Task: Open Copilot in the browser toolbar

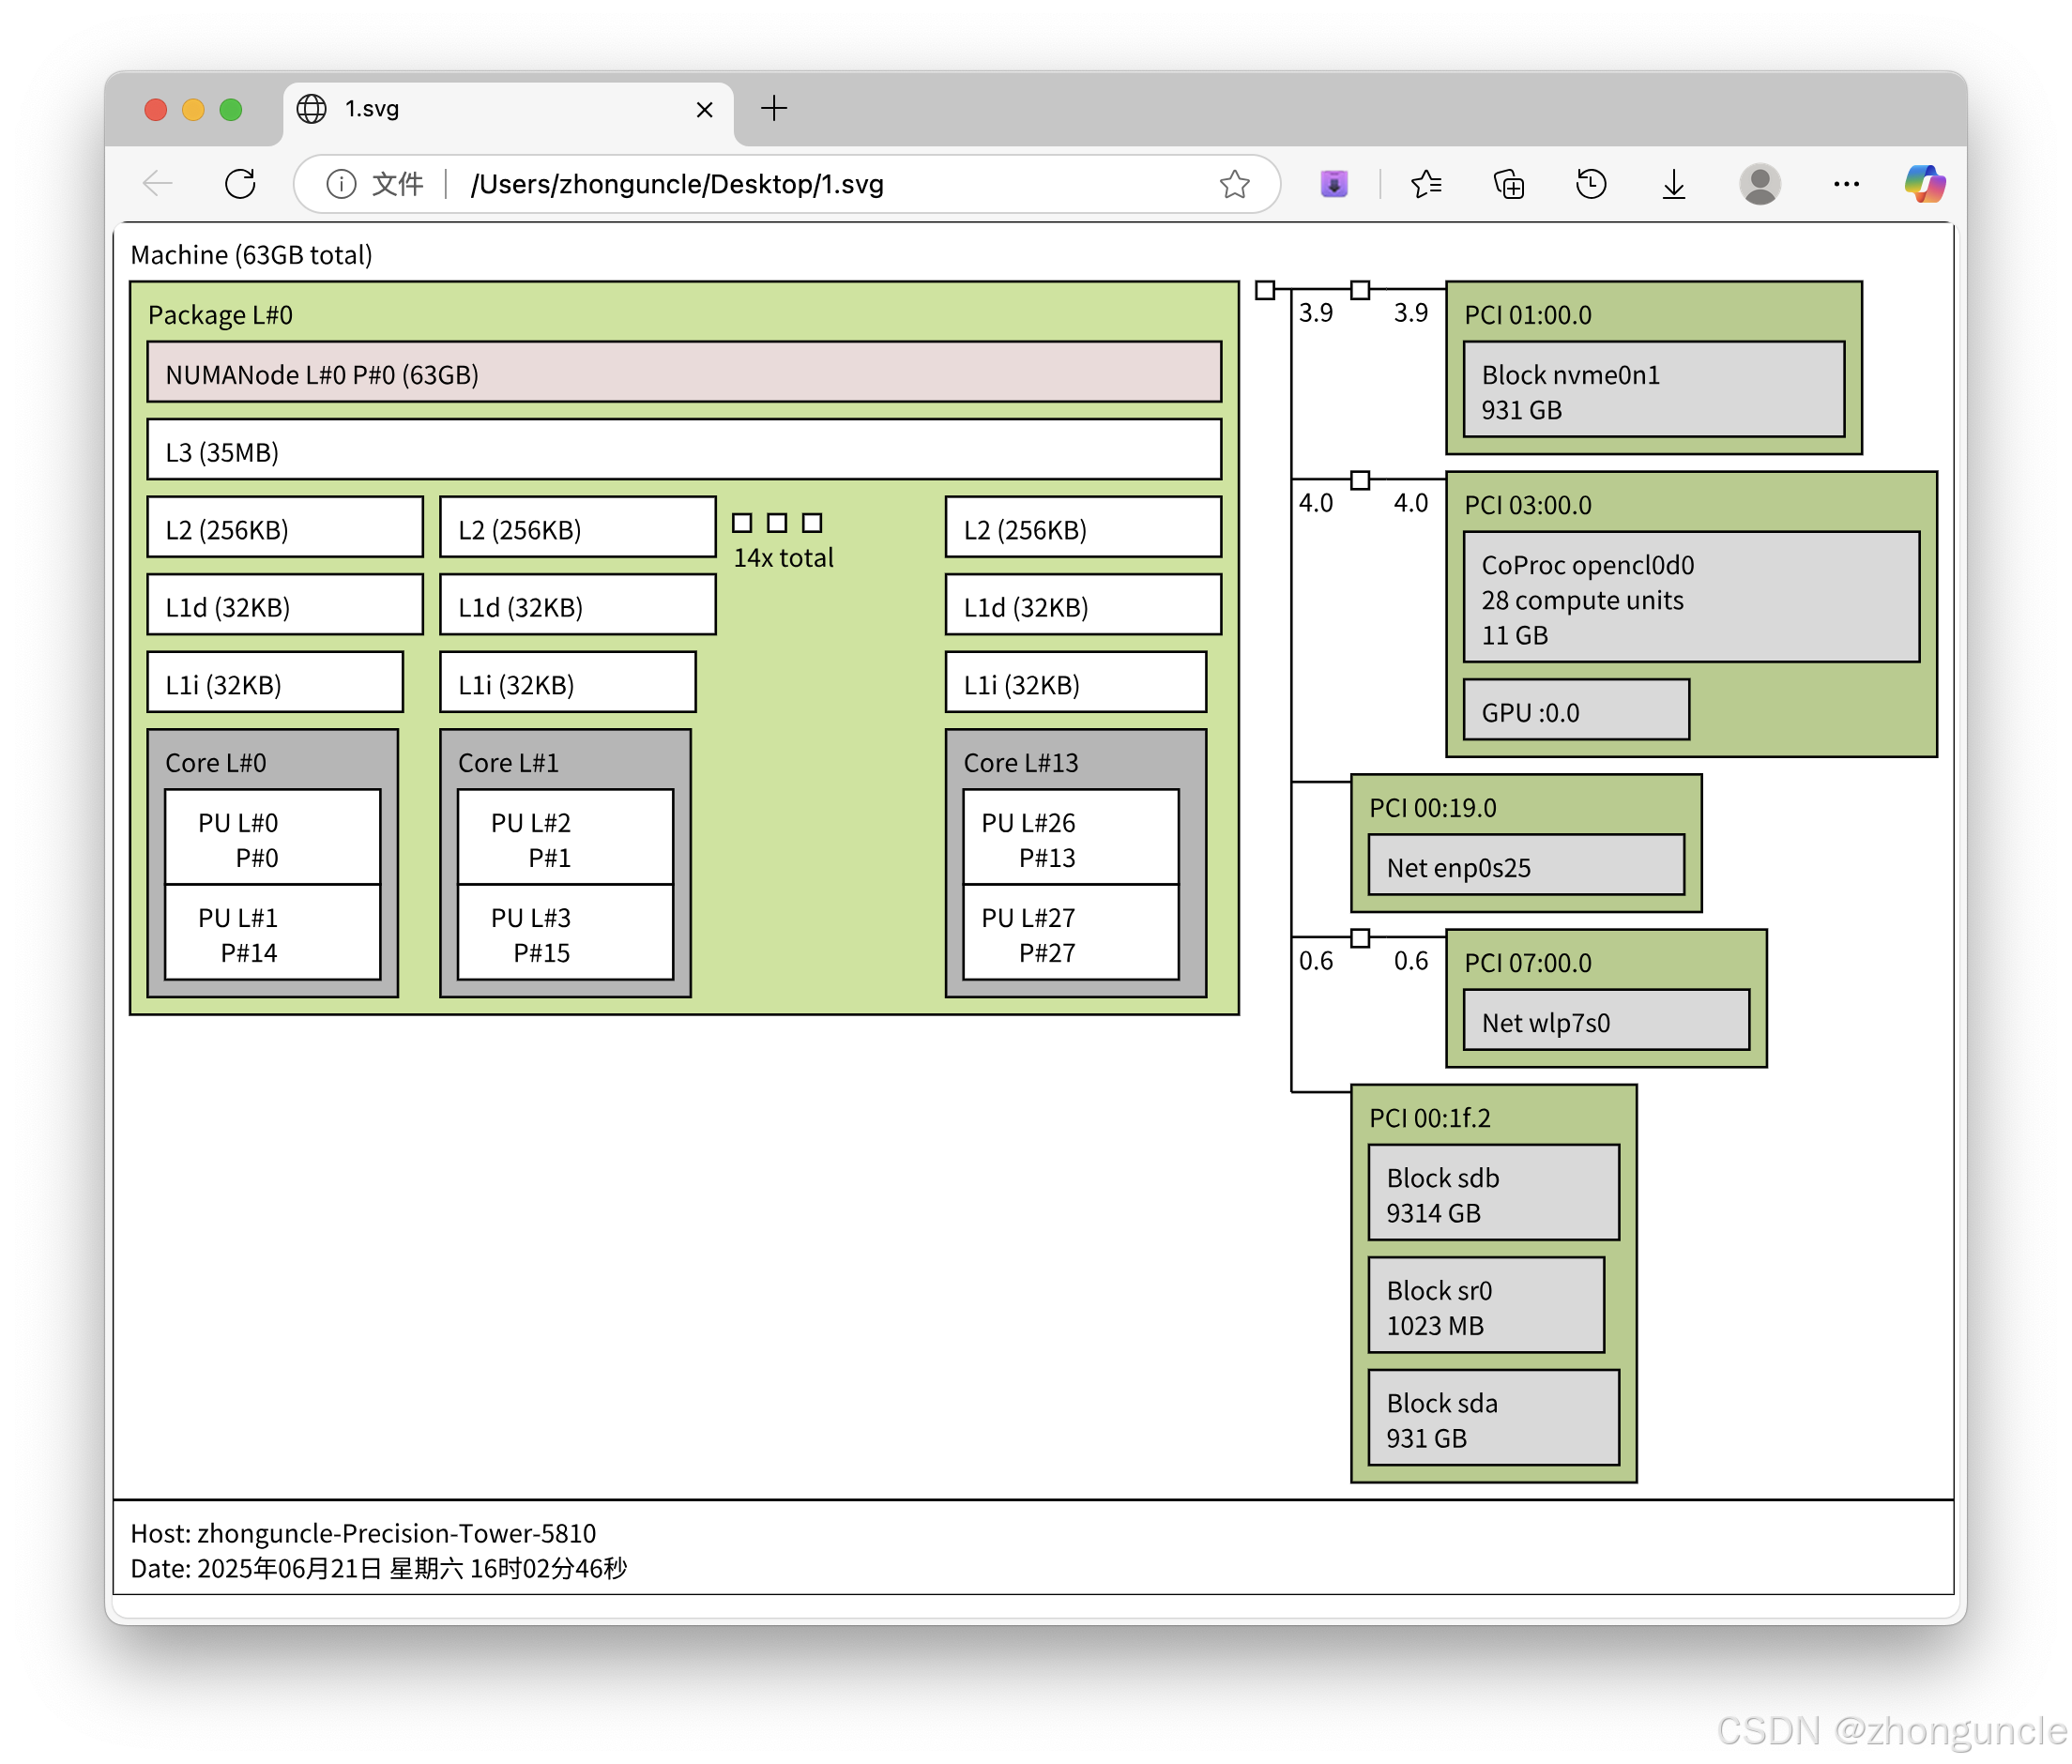Action: pos(1924,184)
